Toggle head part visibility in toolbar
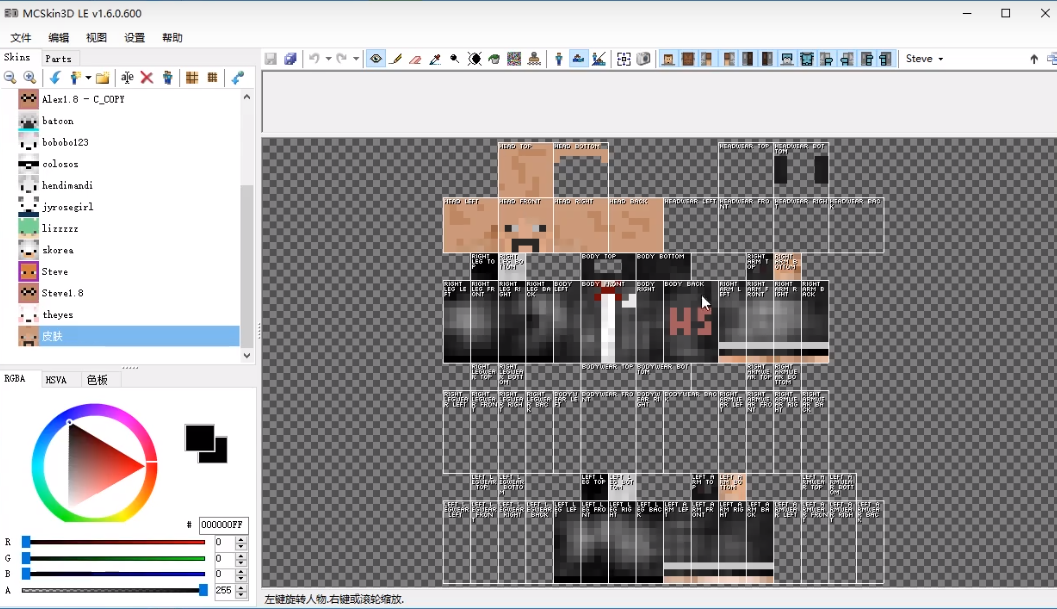The image size is (1057, 609). click(x=667, y=59)
